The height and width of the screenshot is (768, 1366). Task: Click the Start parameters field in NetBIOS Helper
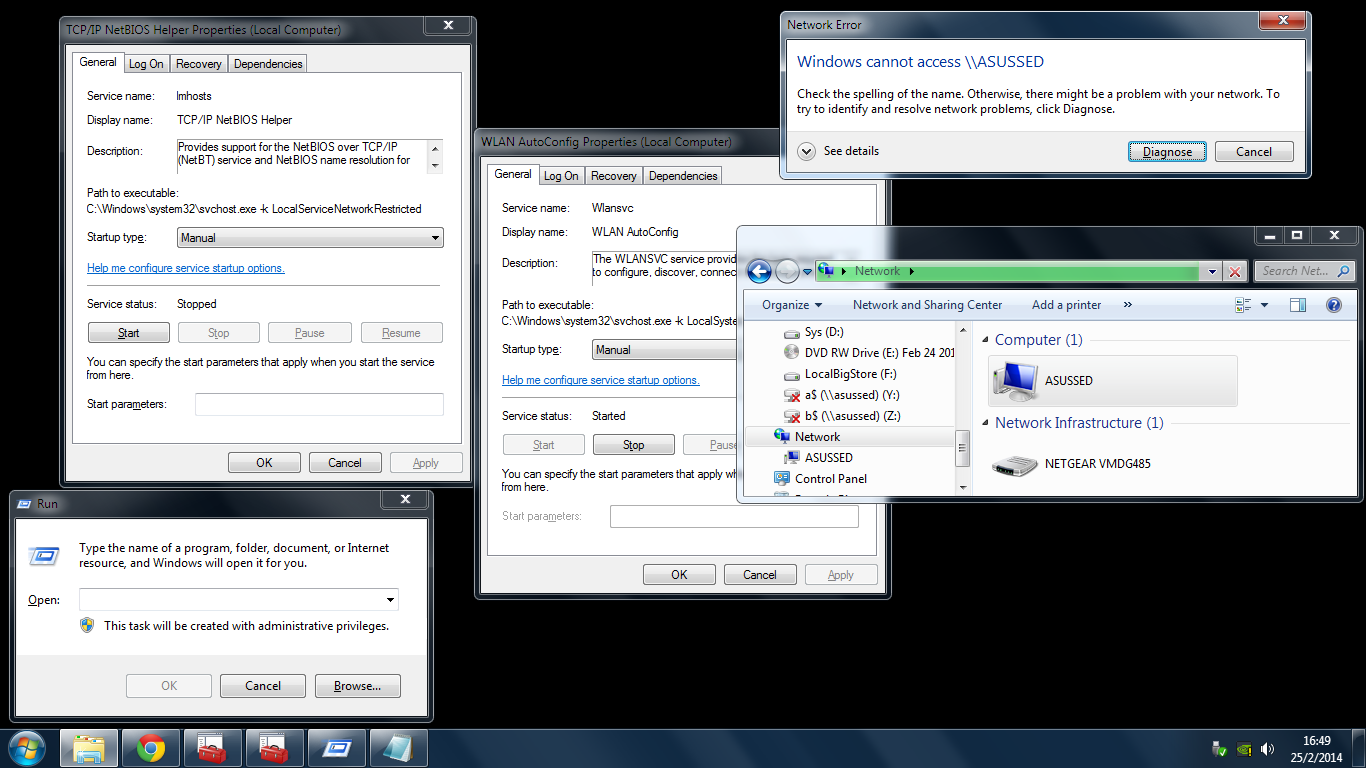319,404
